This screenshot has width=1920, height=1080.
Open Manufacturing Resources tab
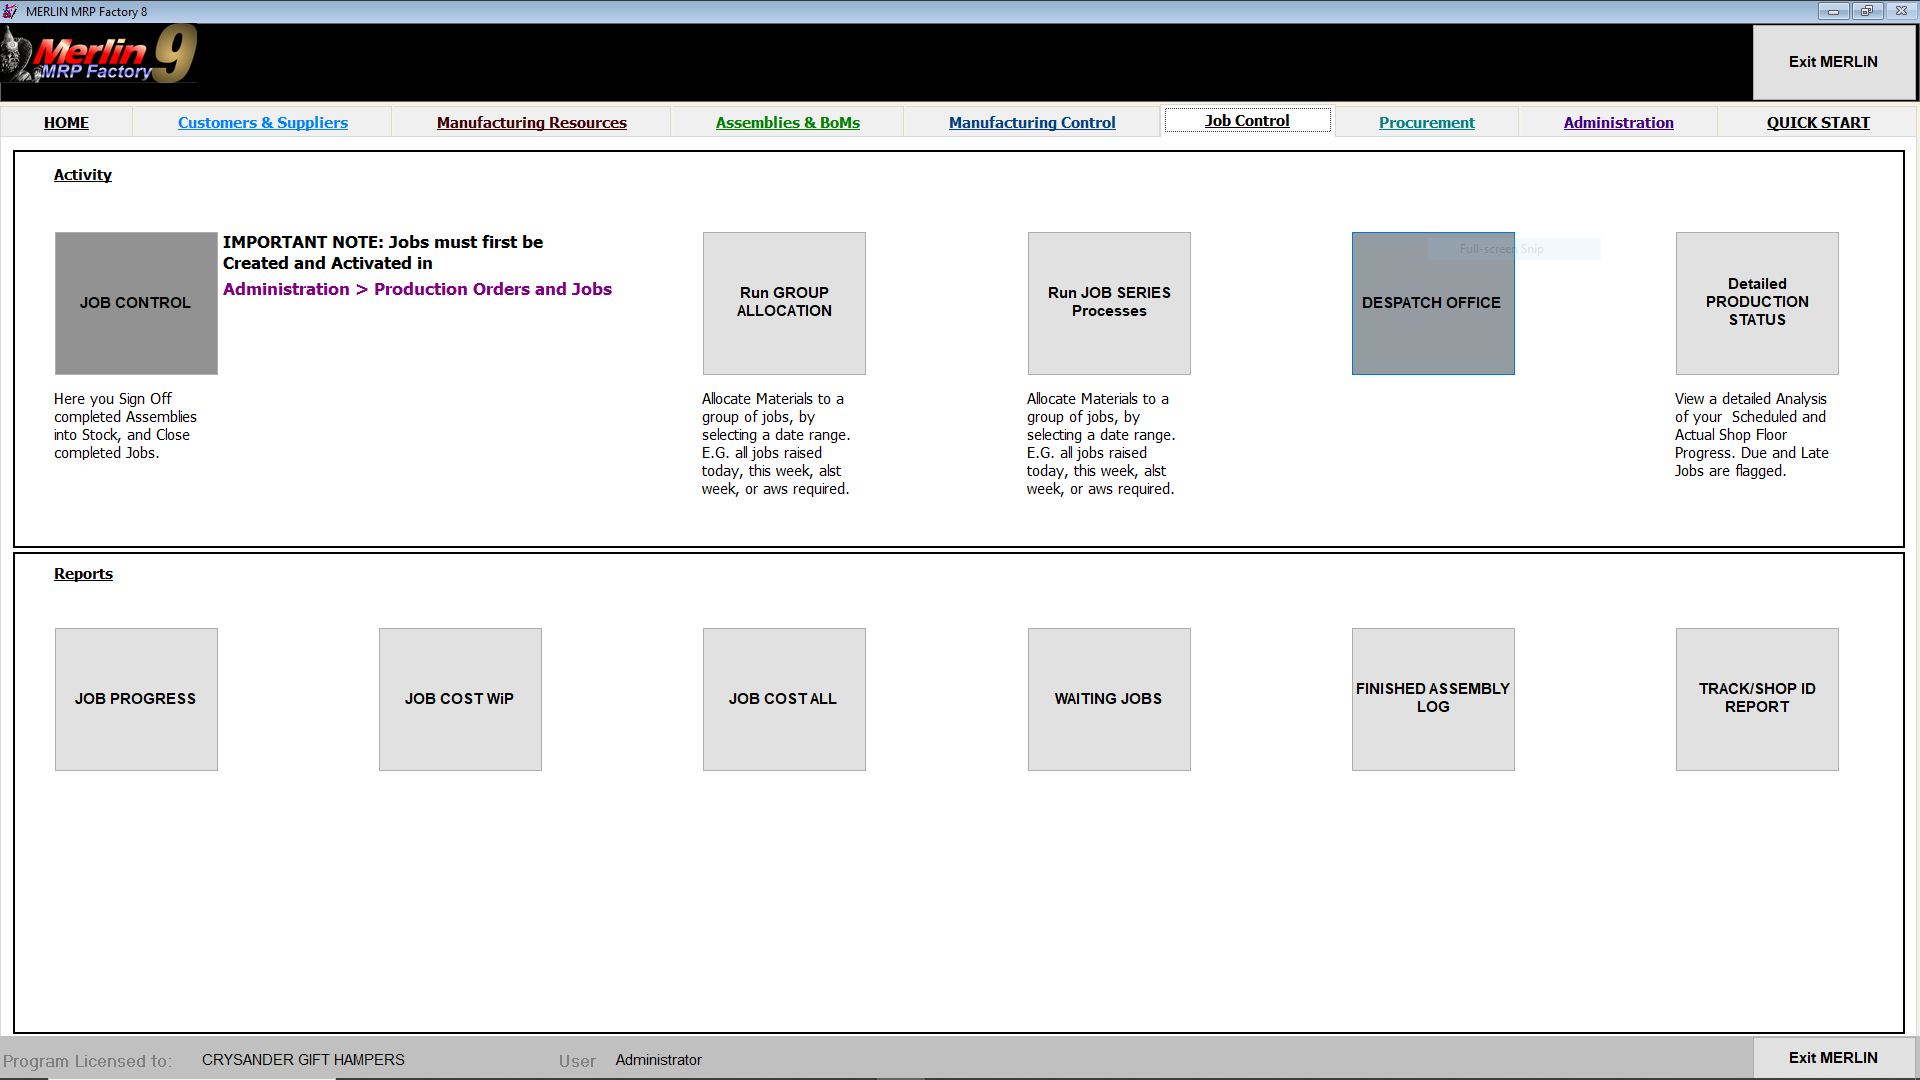coord(532,122)
